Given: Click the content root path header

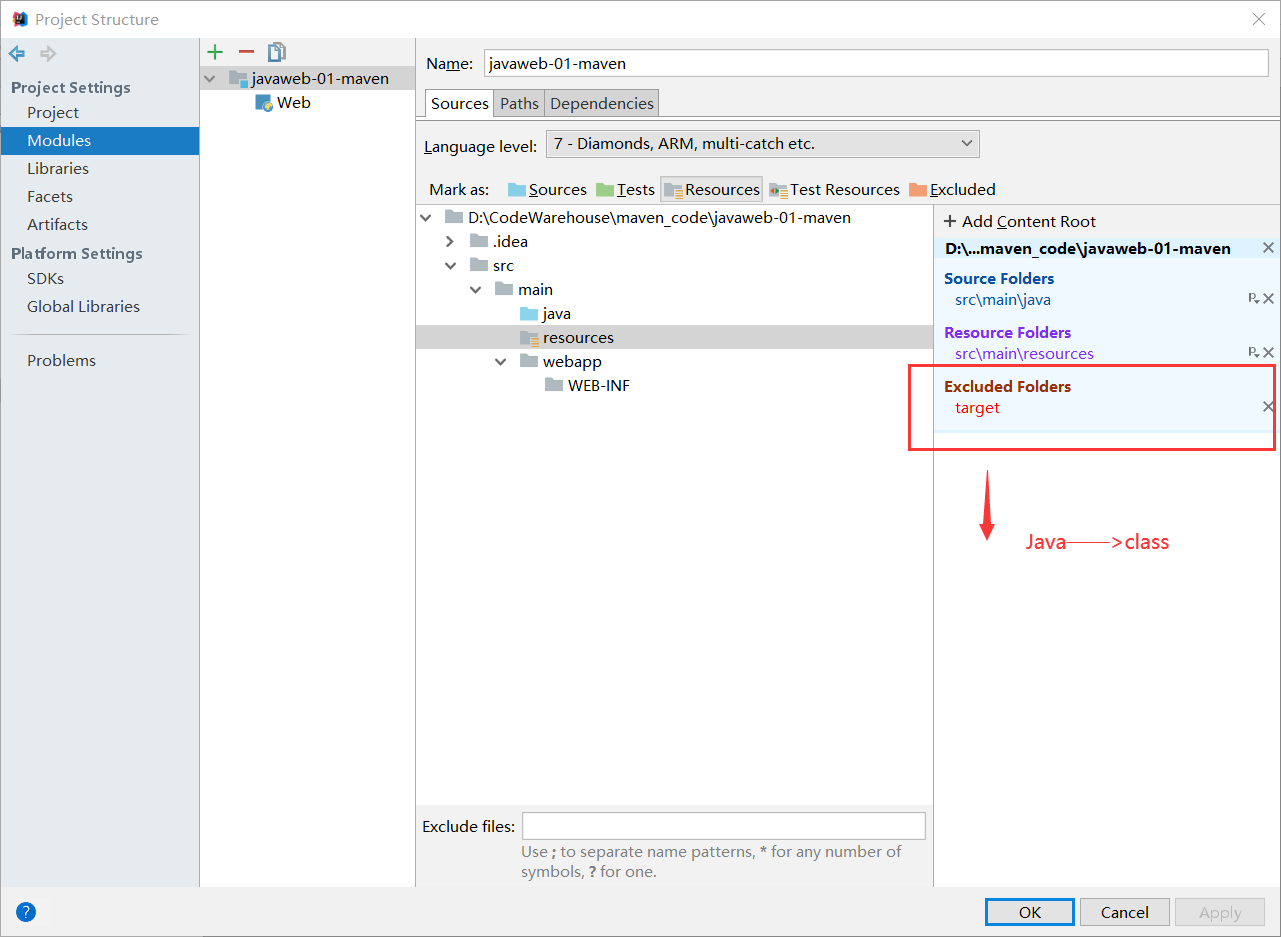Looking at the screenshot, I should click(x=1088, y=248).
